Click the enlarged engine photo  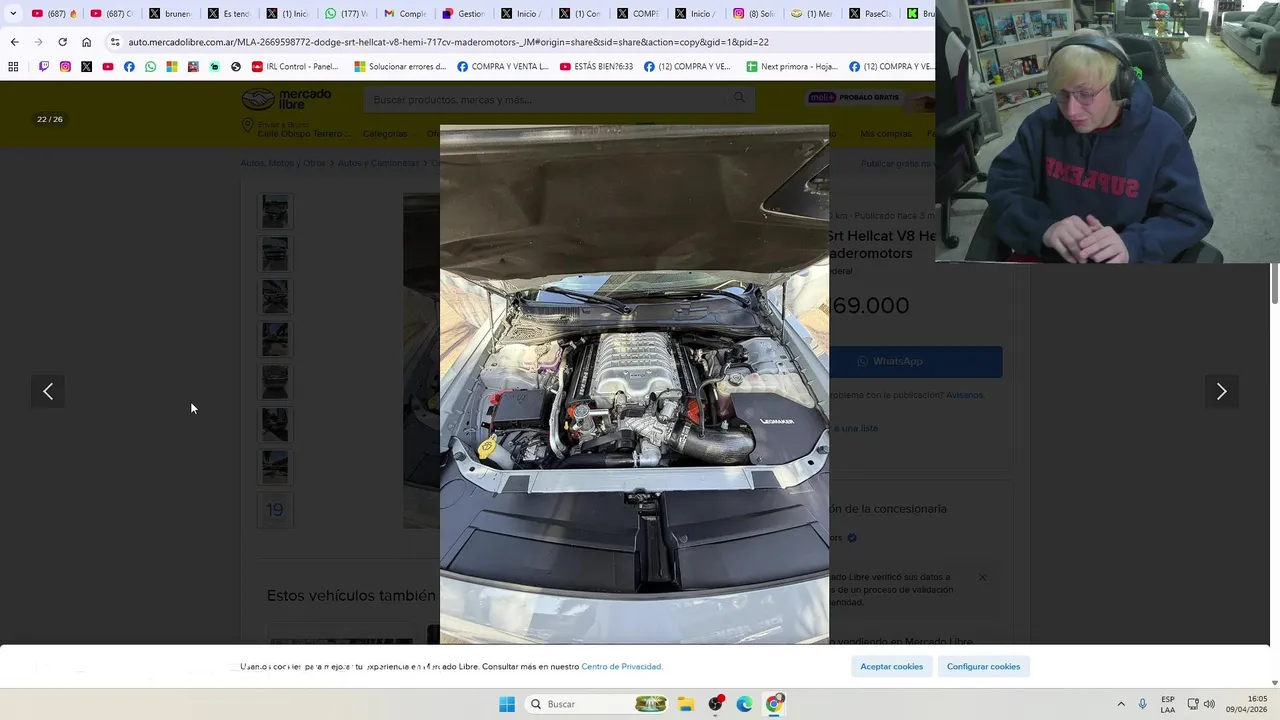[634, 385]
